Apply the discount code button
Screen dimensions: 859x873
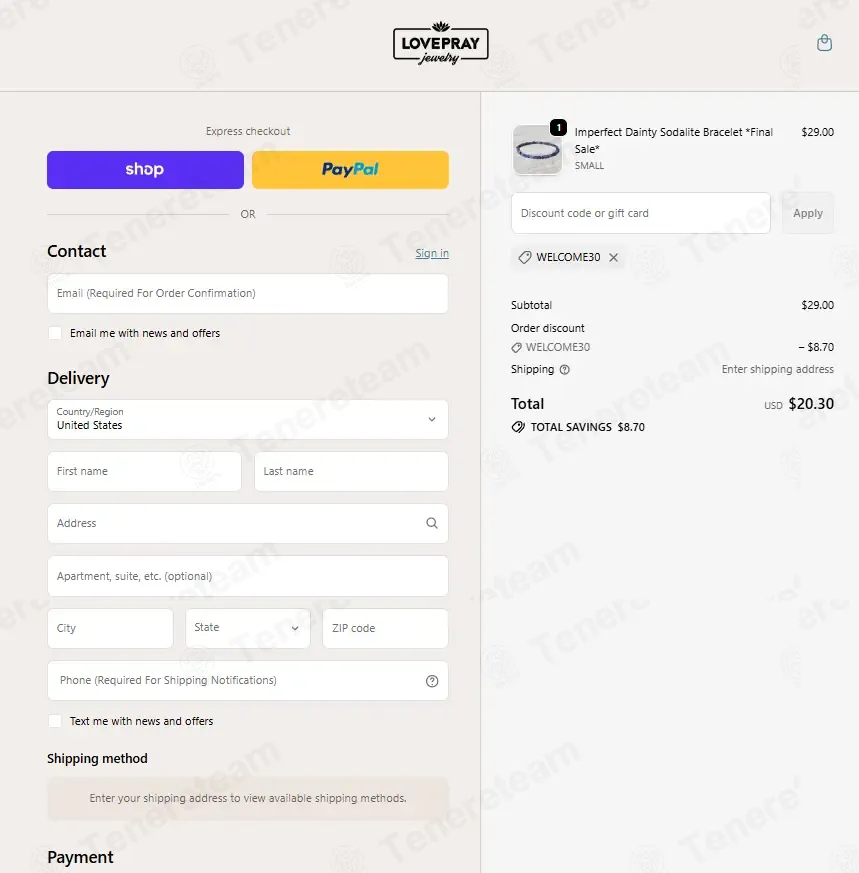[x=808, y=213]
